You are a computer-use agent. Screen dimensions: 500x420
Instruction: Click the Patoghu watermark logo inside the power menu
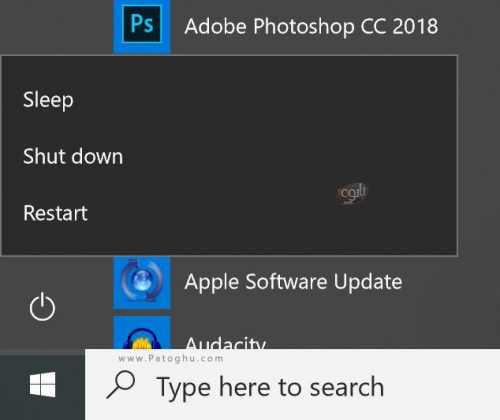(x=352, y=193)
